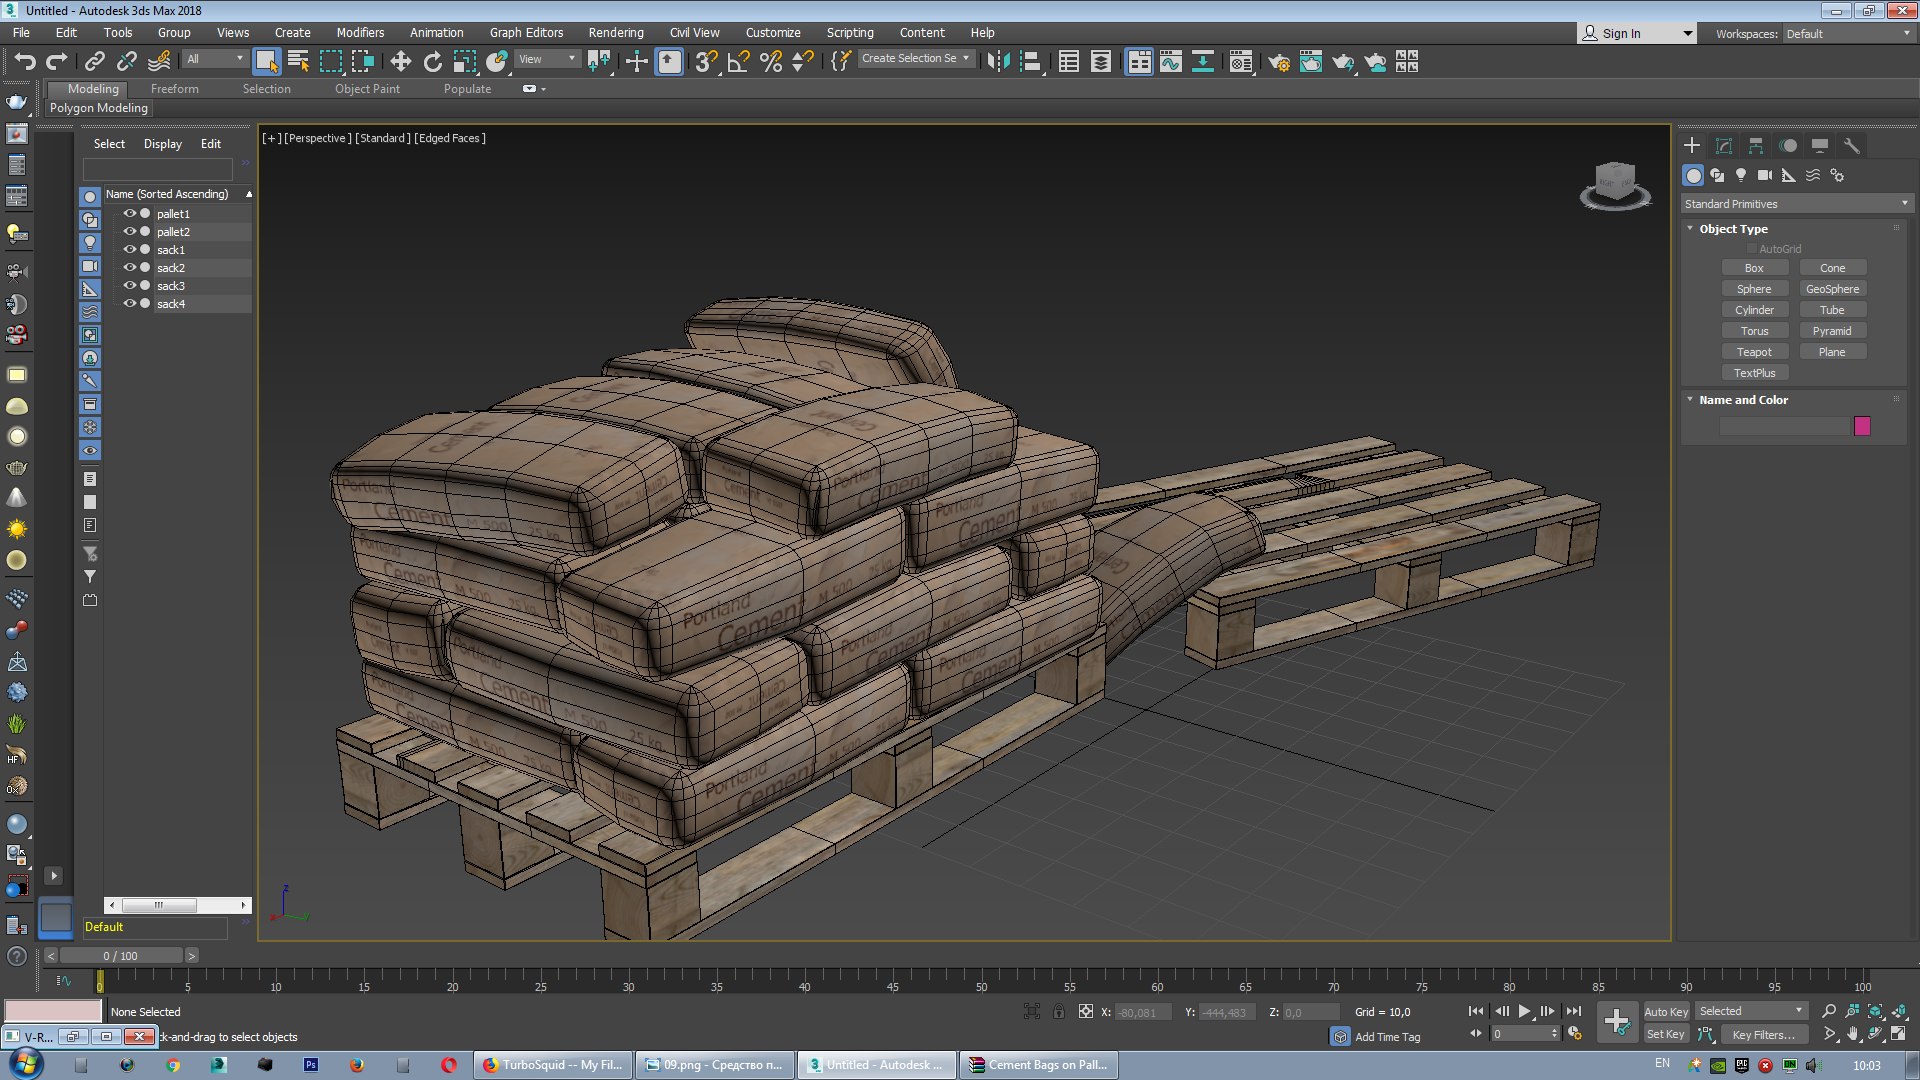Open the Rendering menu

tap(615, 32)
